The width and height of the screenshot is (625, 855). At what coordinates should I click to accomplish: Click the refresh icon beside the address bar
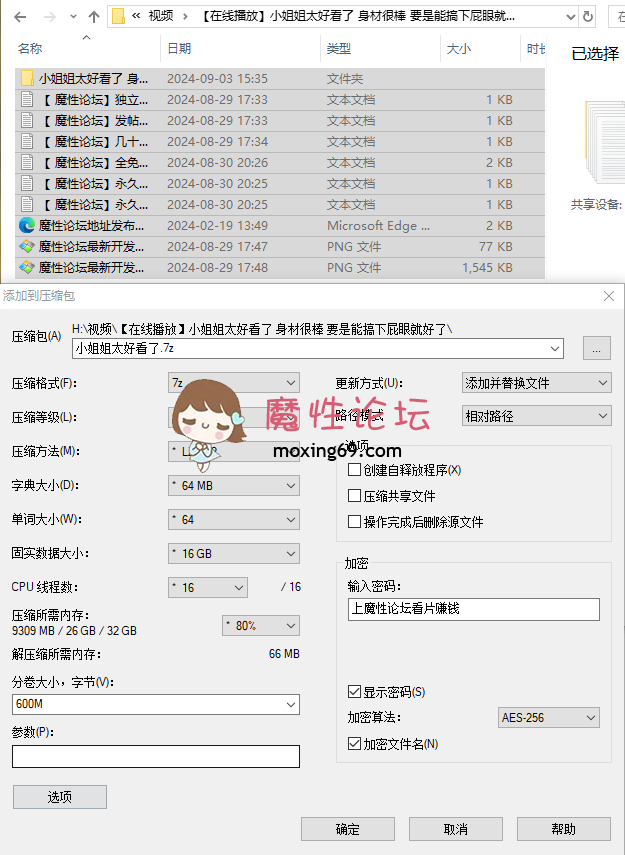click(x=614, y=16)
